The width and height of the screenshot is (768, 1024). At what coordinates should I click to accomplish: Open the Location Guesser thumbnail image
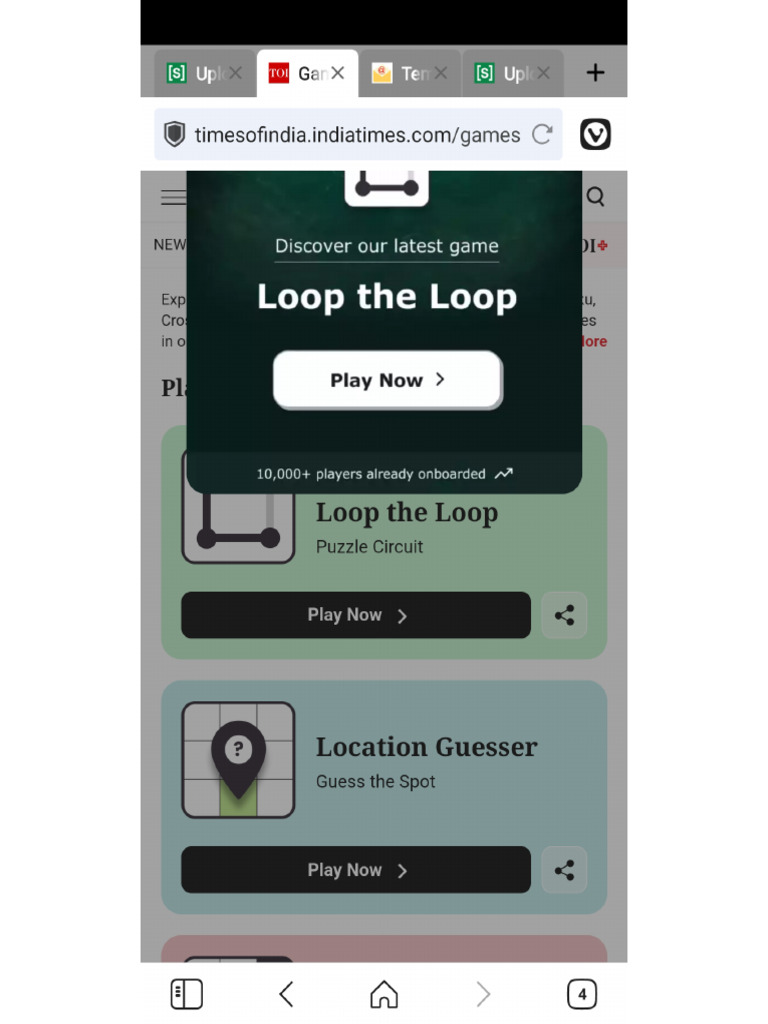click(x=238, y=760)
